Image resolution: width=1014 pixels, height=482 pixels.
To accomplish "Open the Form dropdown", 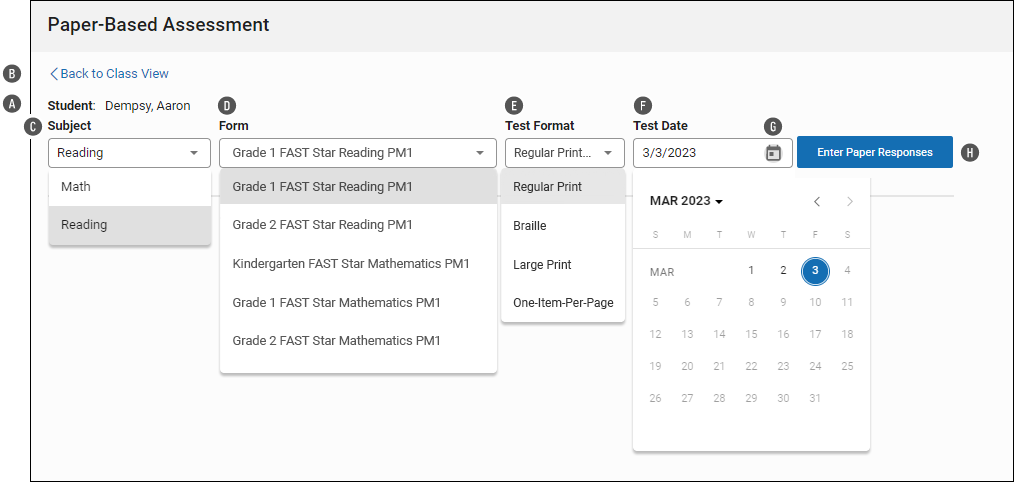I will point(358,153).
